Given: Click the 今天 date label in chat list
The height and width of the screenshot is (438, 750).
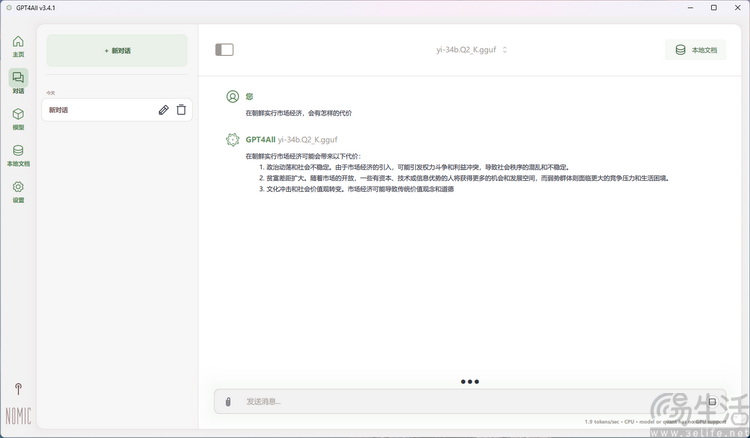Looking at the screenshot, I should click(51, 93).
